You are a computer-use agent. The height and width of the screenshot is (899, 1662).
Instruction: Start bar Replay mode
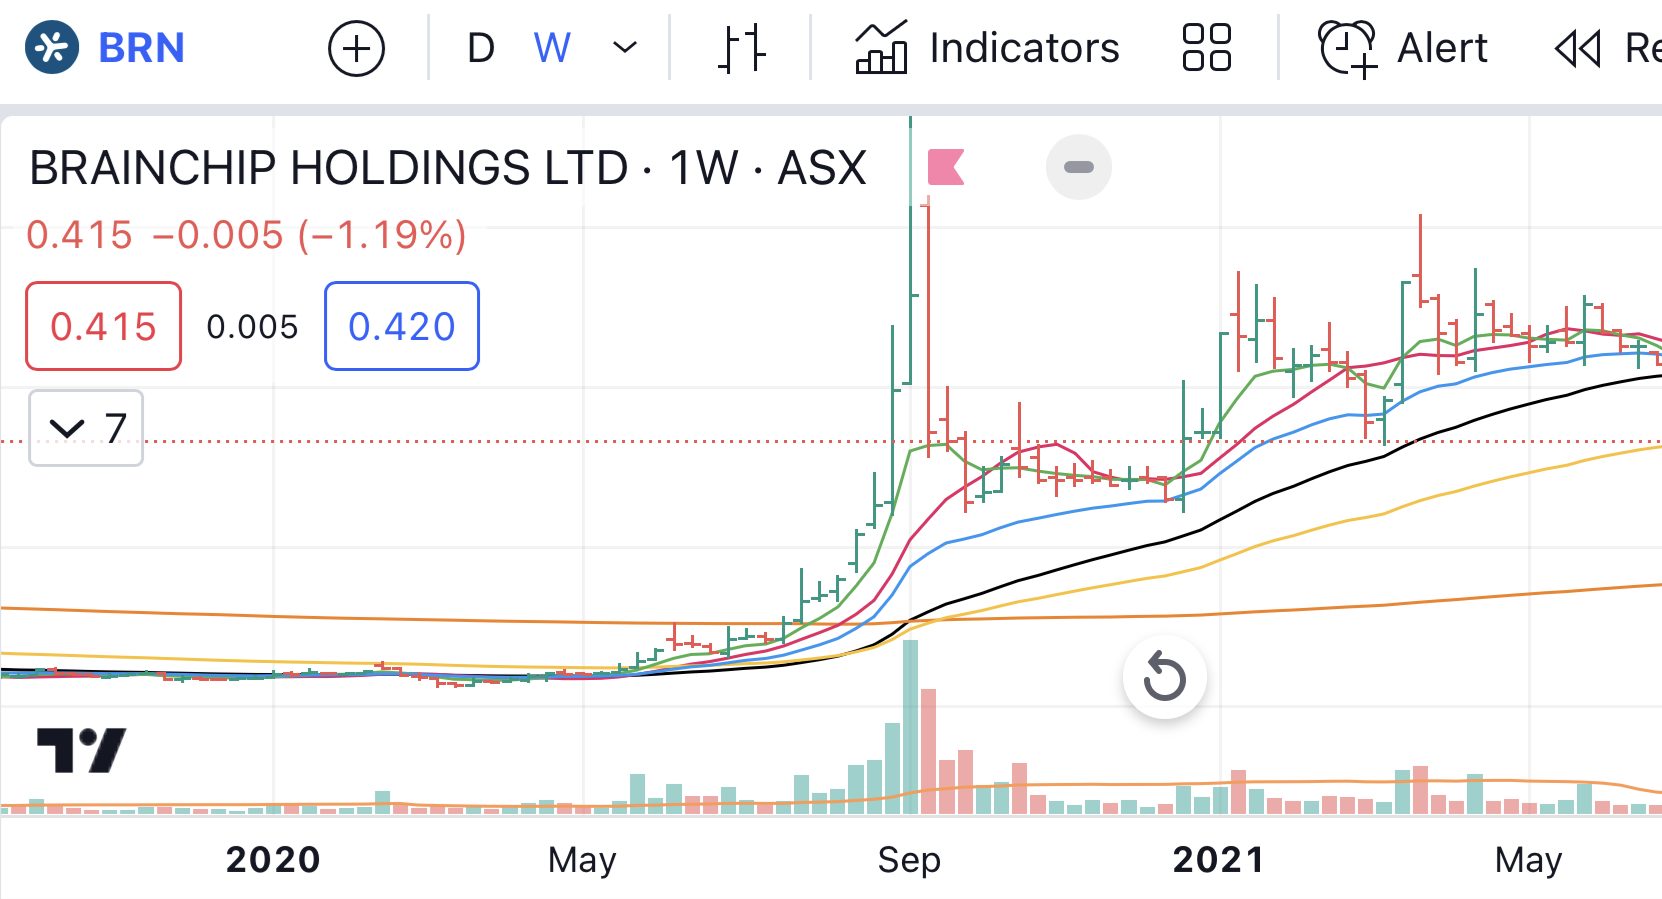pyautogui.click(x=1607, y=48)
